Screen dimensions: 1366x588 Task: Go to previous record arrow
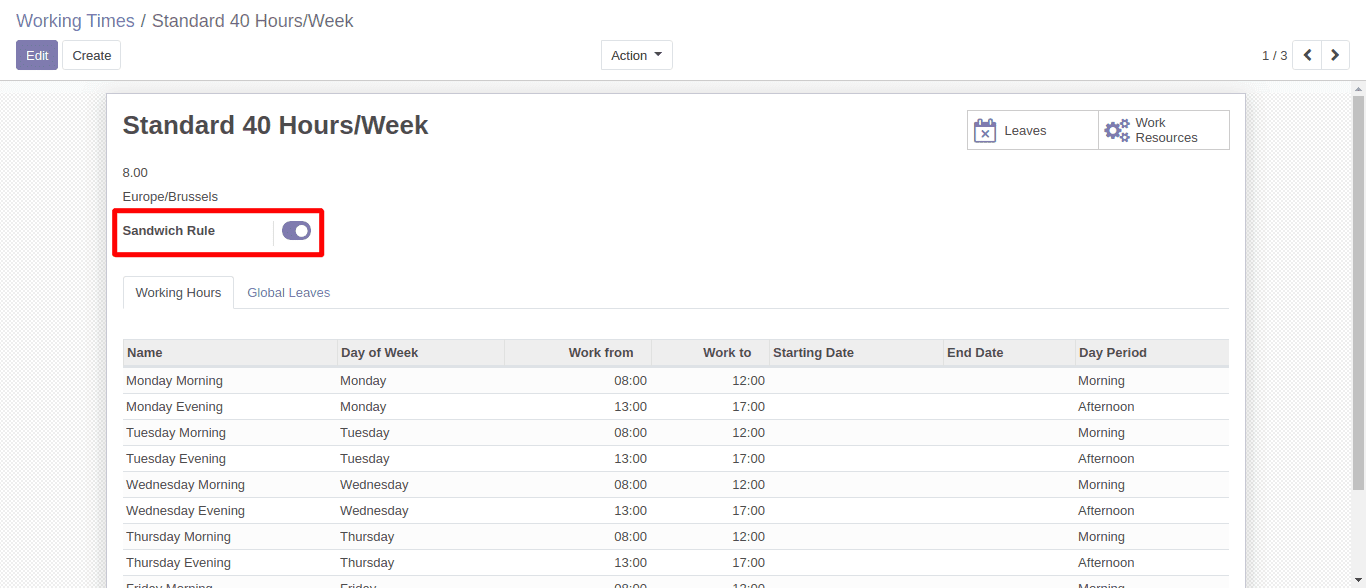click(1307, 55)
